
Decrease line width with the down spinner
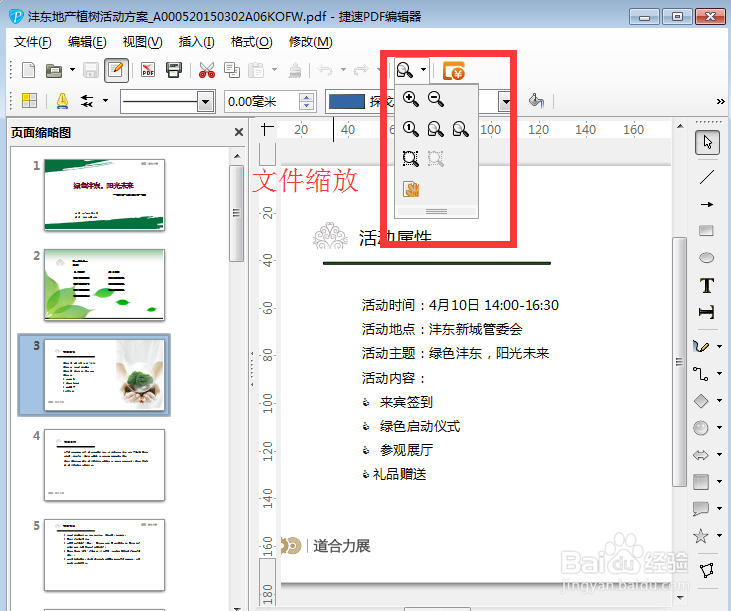(307, 106)
